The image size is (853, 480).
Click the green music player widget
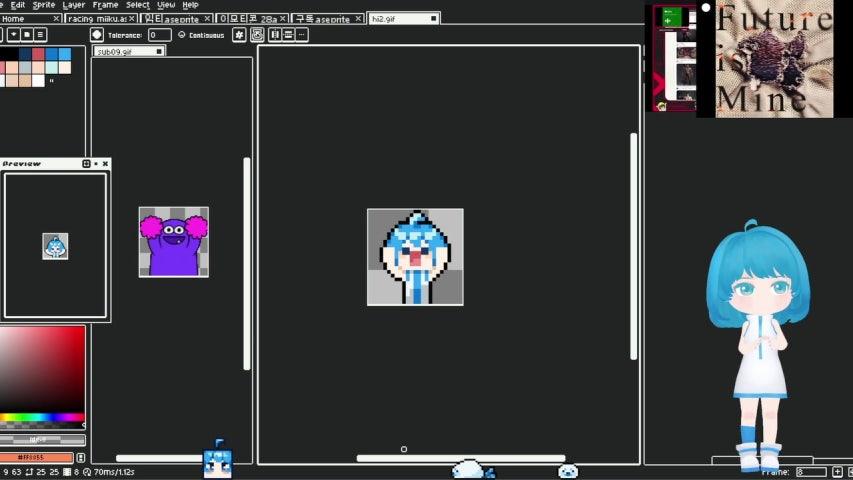coord(672,16)
